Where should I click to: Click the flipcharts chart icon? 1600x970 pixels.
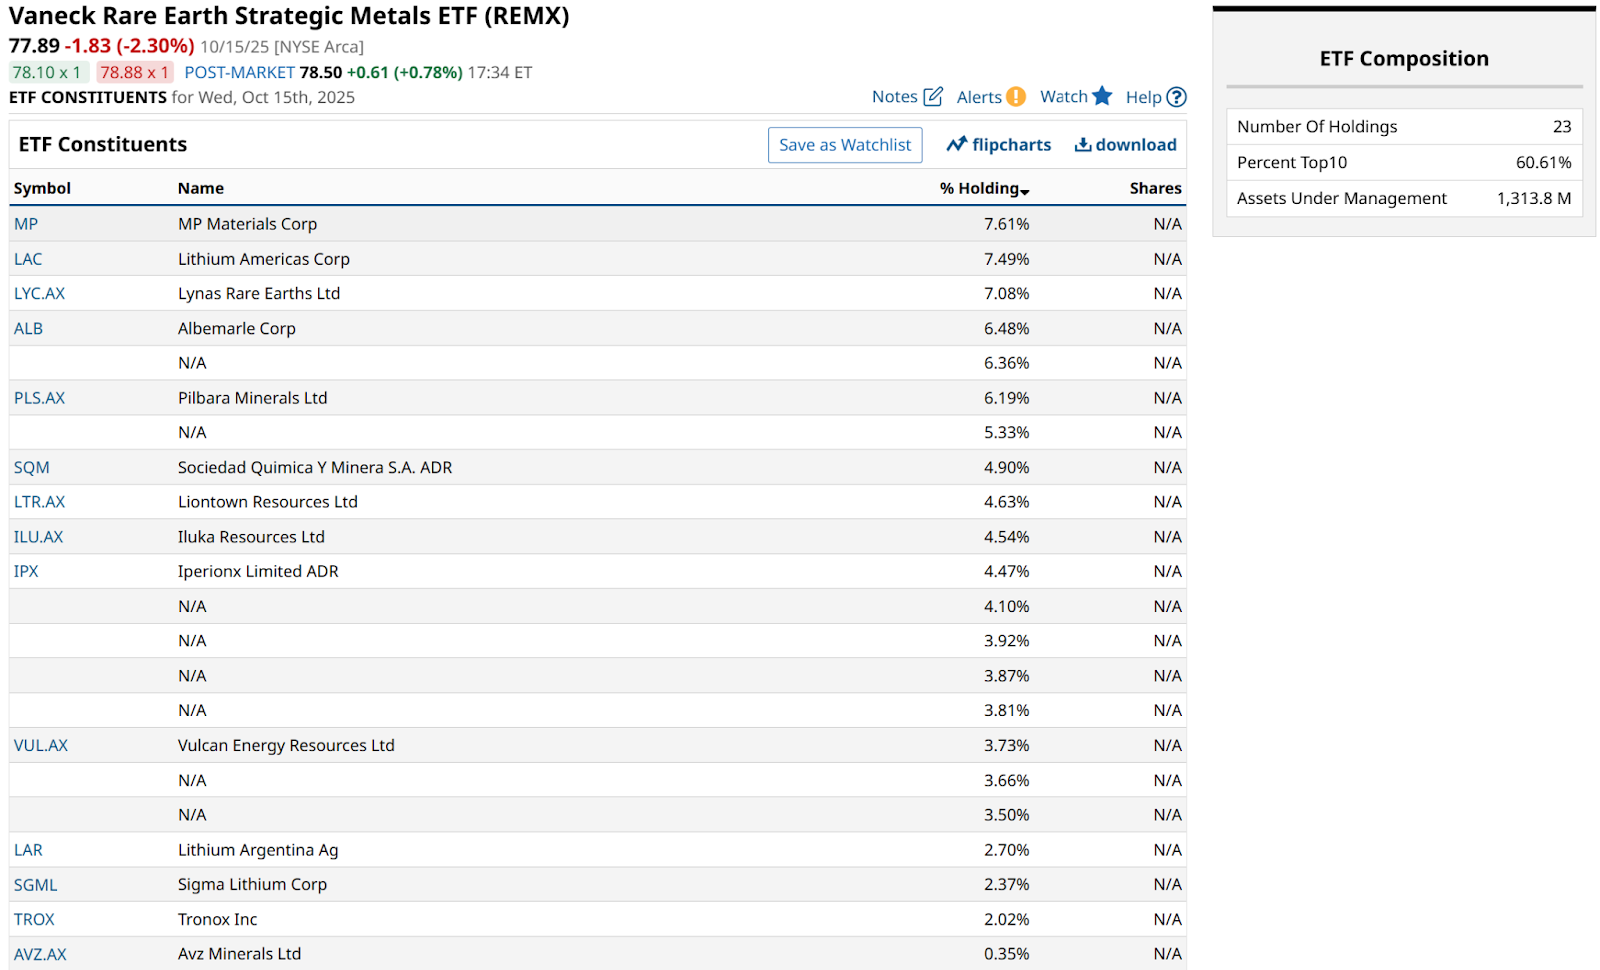957,144
